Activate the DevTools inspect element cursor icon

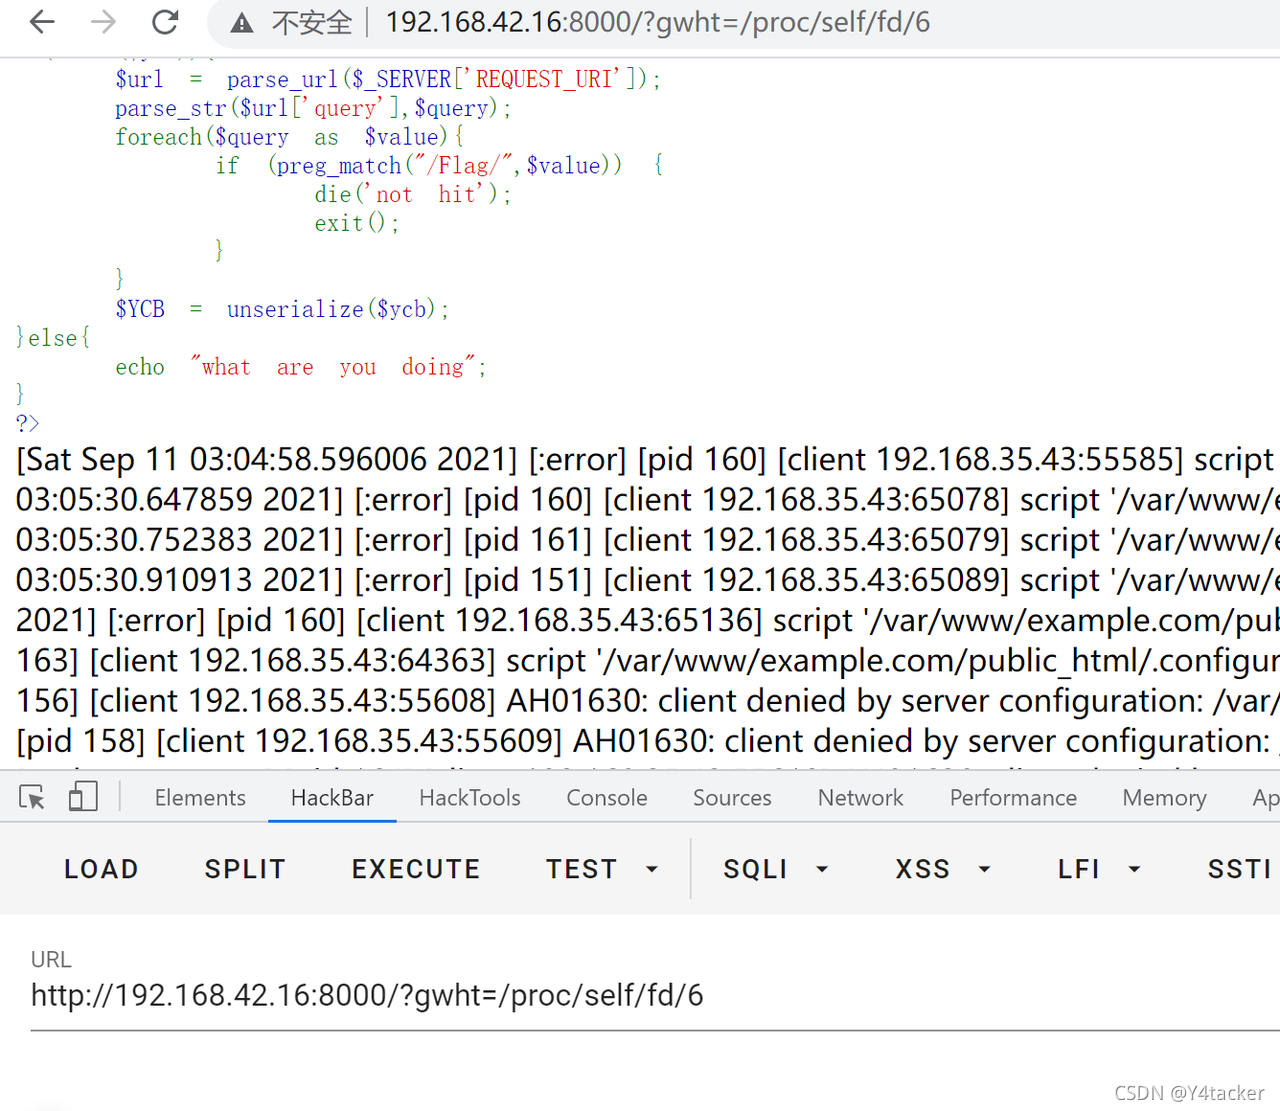32,797
